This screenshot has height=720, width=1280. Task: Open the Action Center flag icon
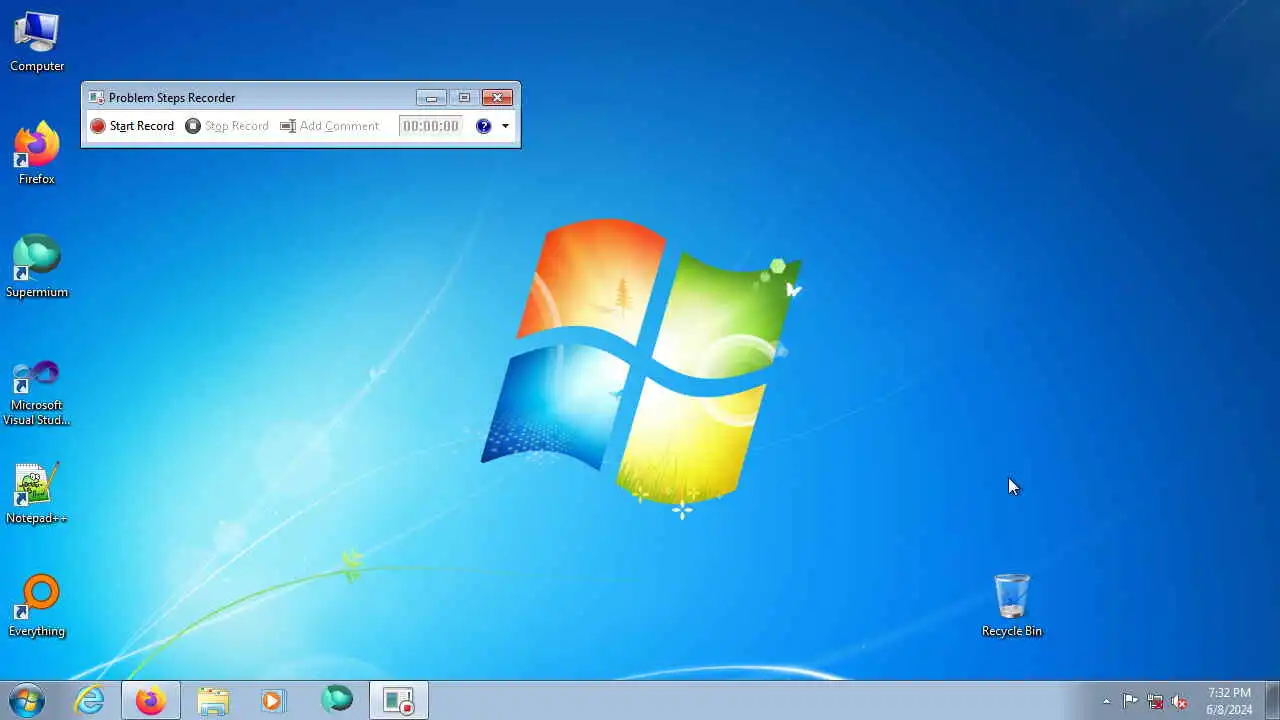click(x=1130, y=701)
